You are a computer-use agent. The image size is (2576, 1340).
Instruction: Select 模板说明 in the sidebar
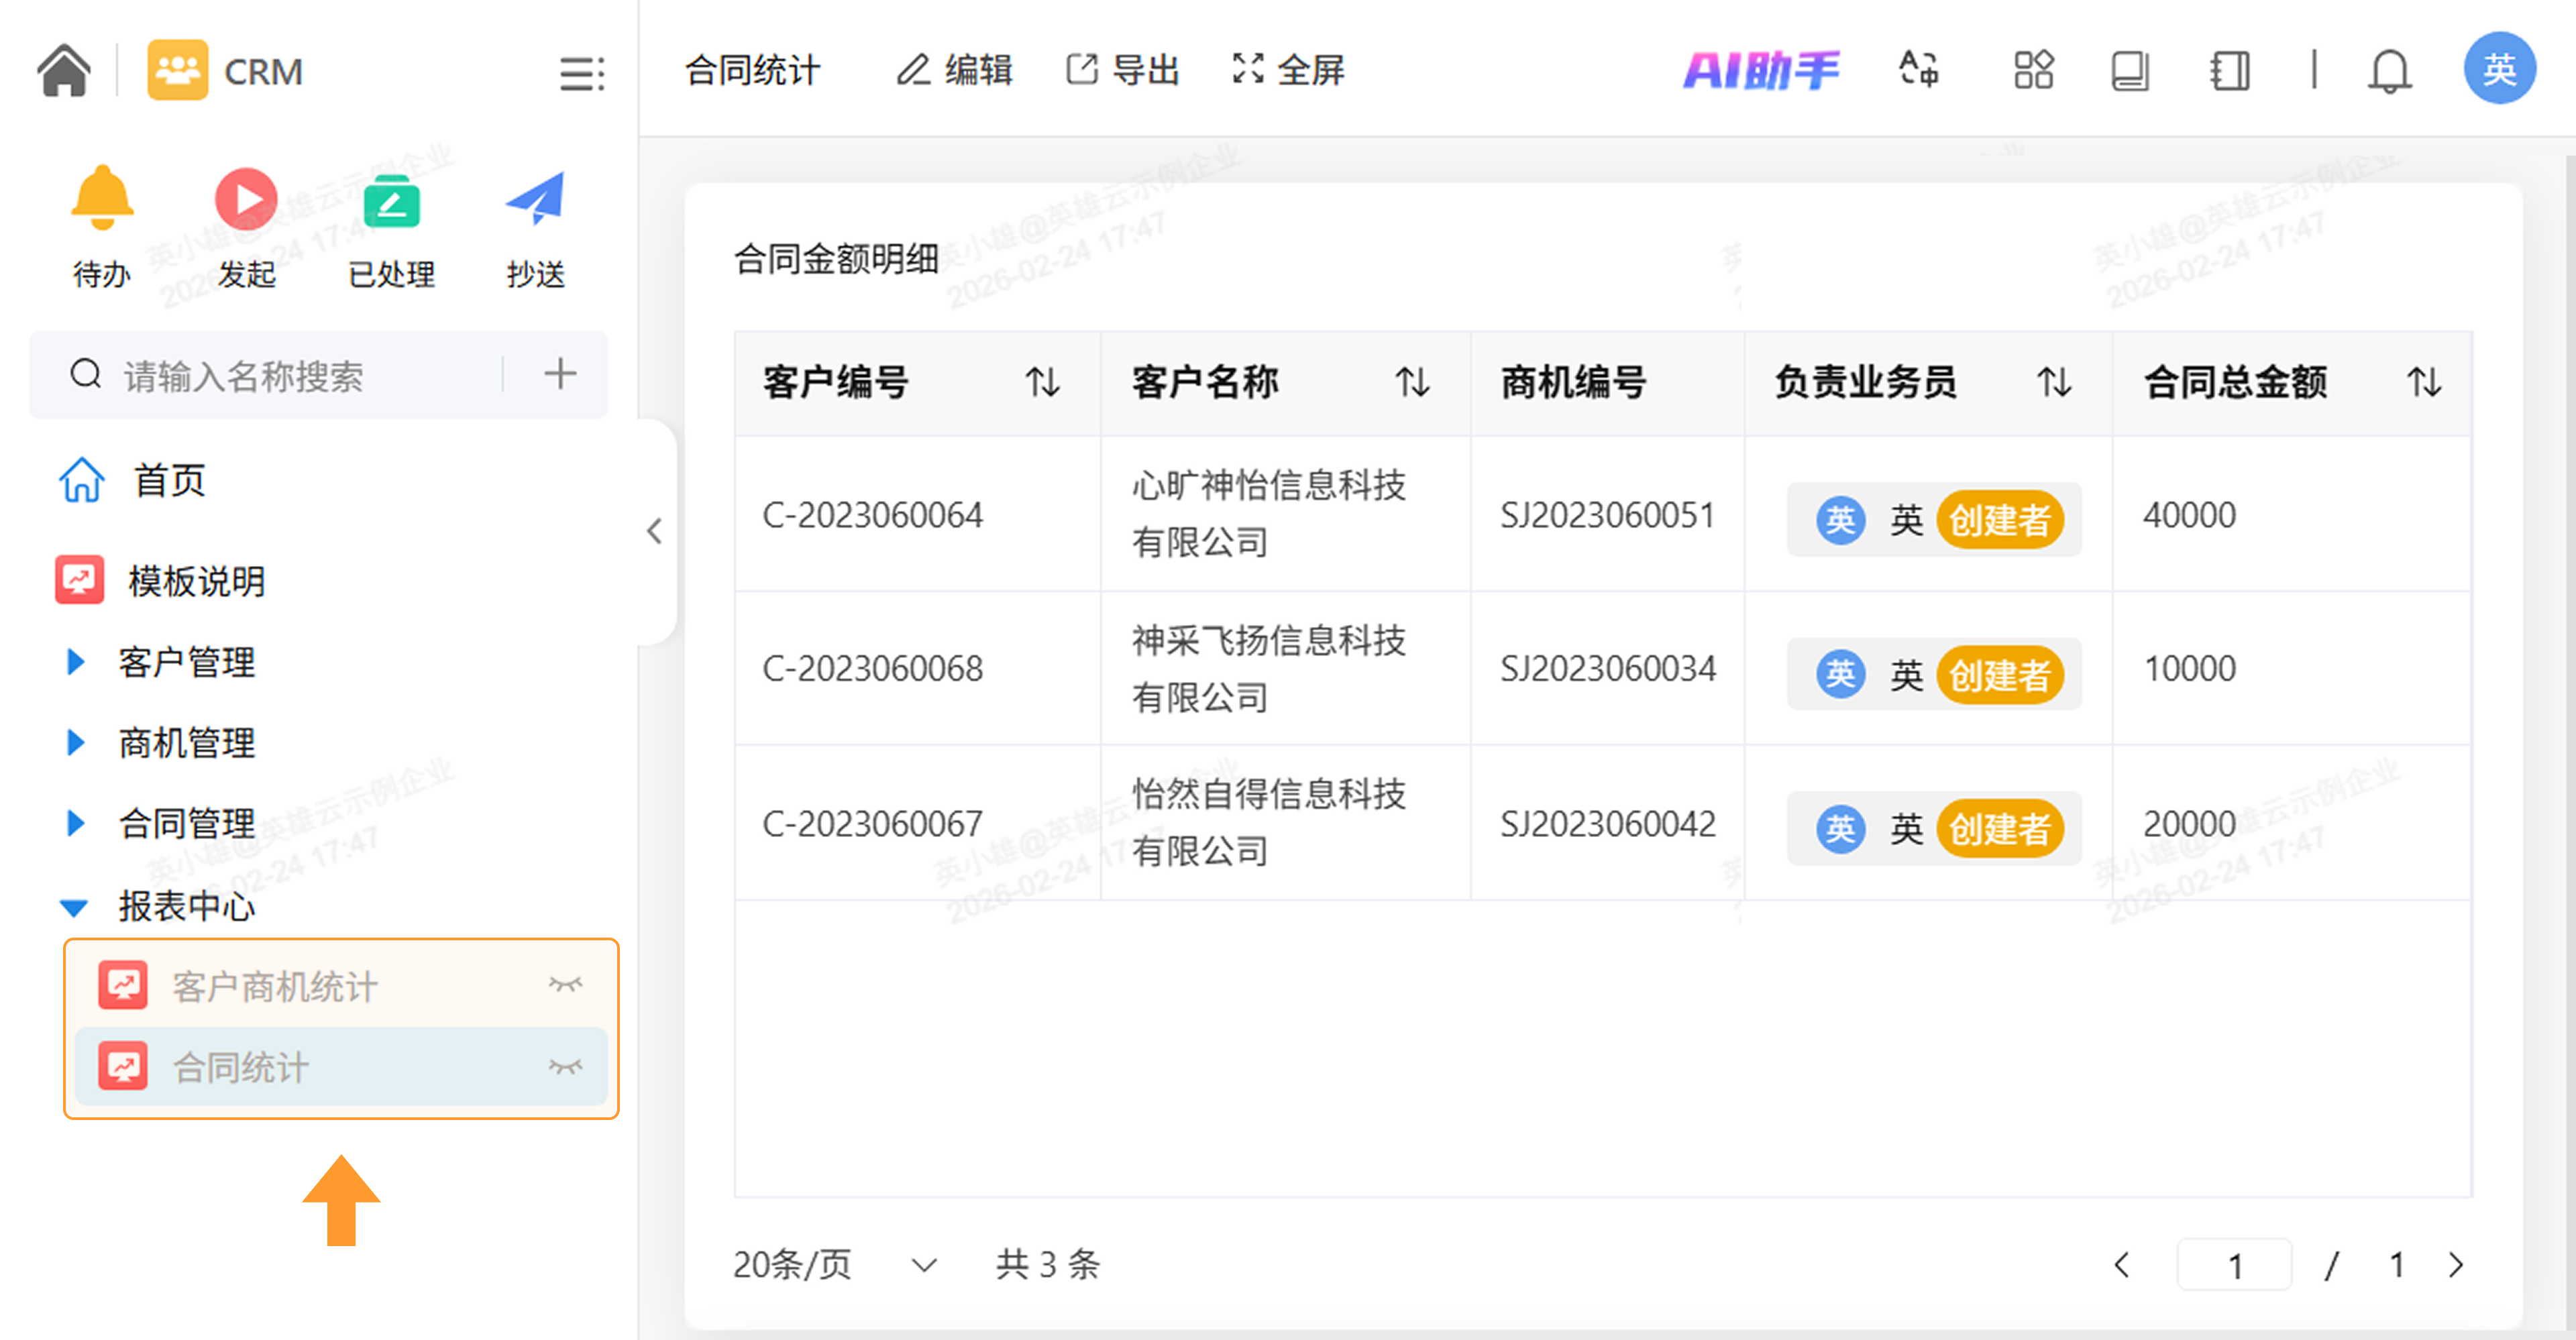[x=195, y=581]
